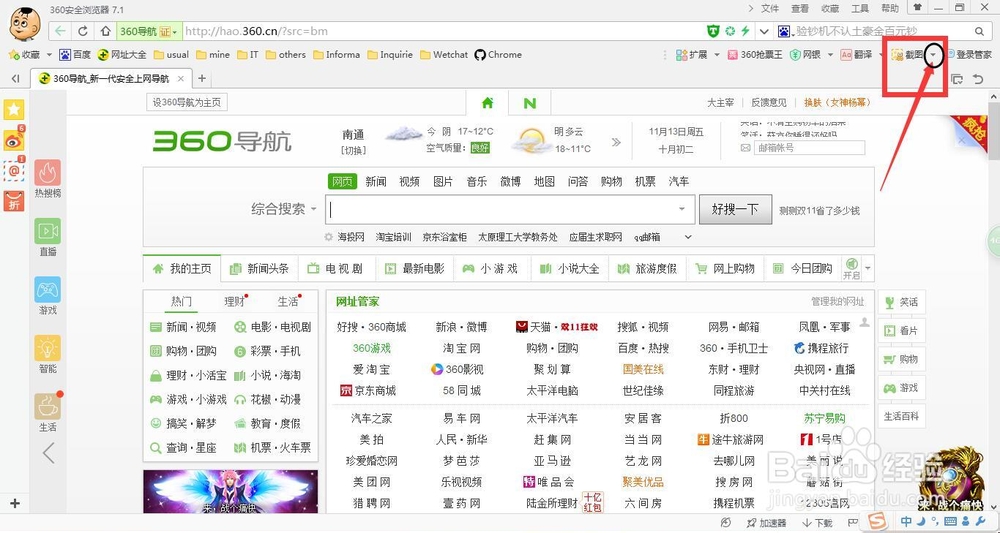Click the restore closed tab undo icon

(x=978, y=79)
